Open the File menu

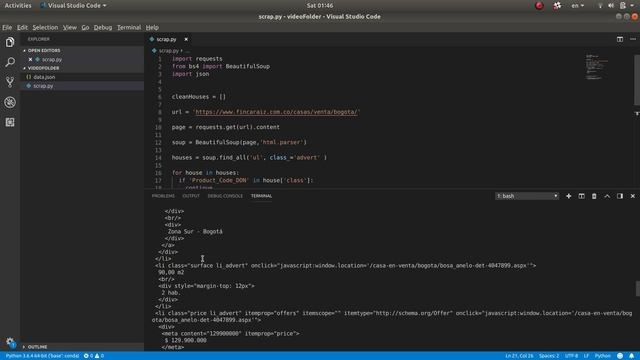[x=7, y=27]
